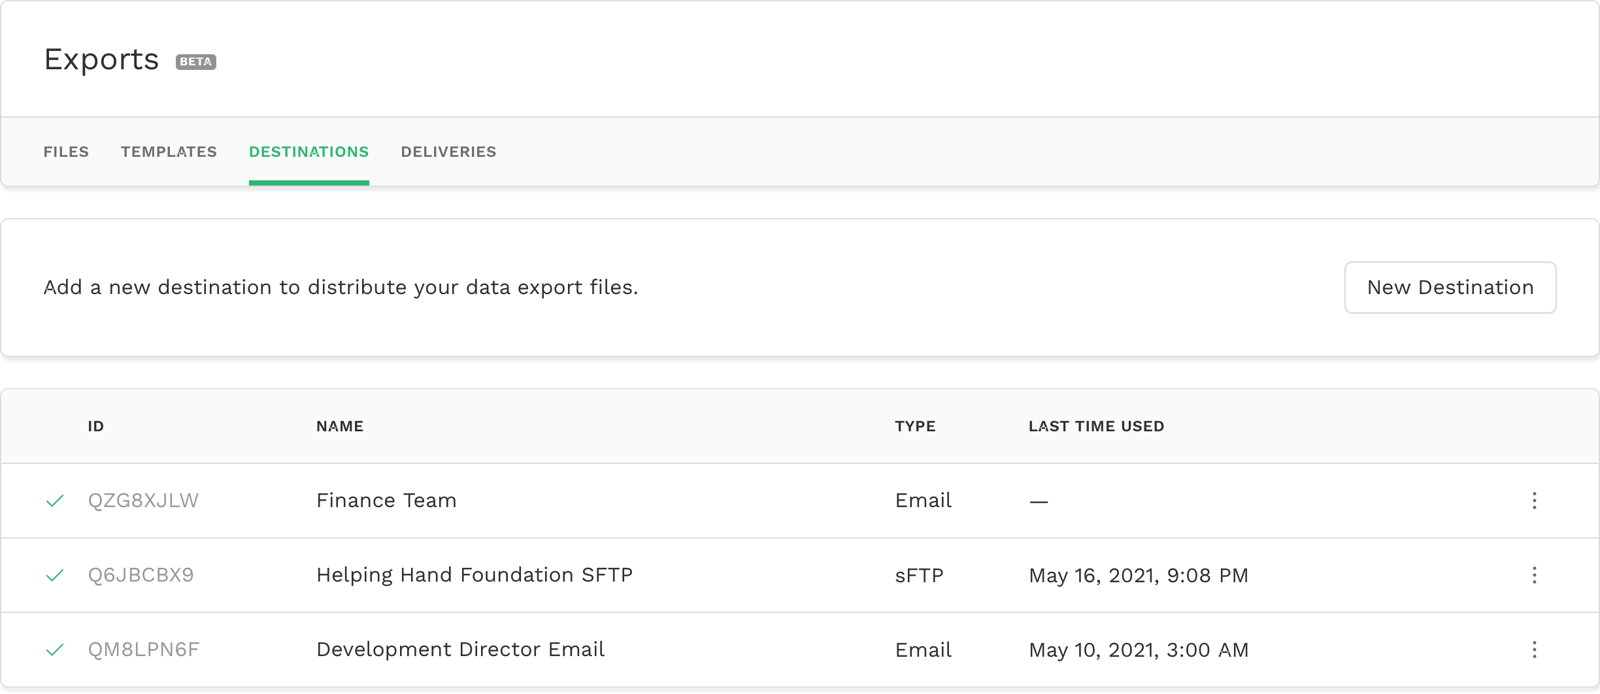
Task: Open Development Director Email destination
Action: pos(460,650)
